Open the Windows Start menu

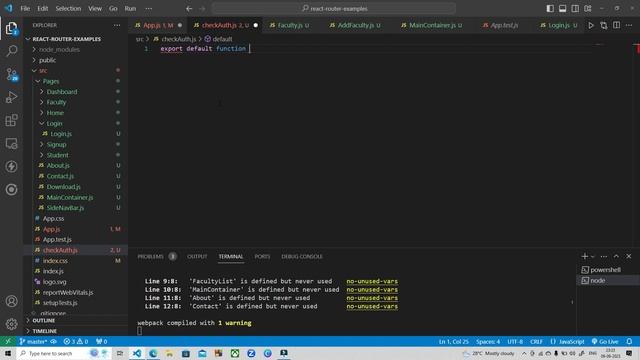coord(8,353)
